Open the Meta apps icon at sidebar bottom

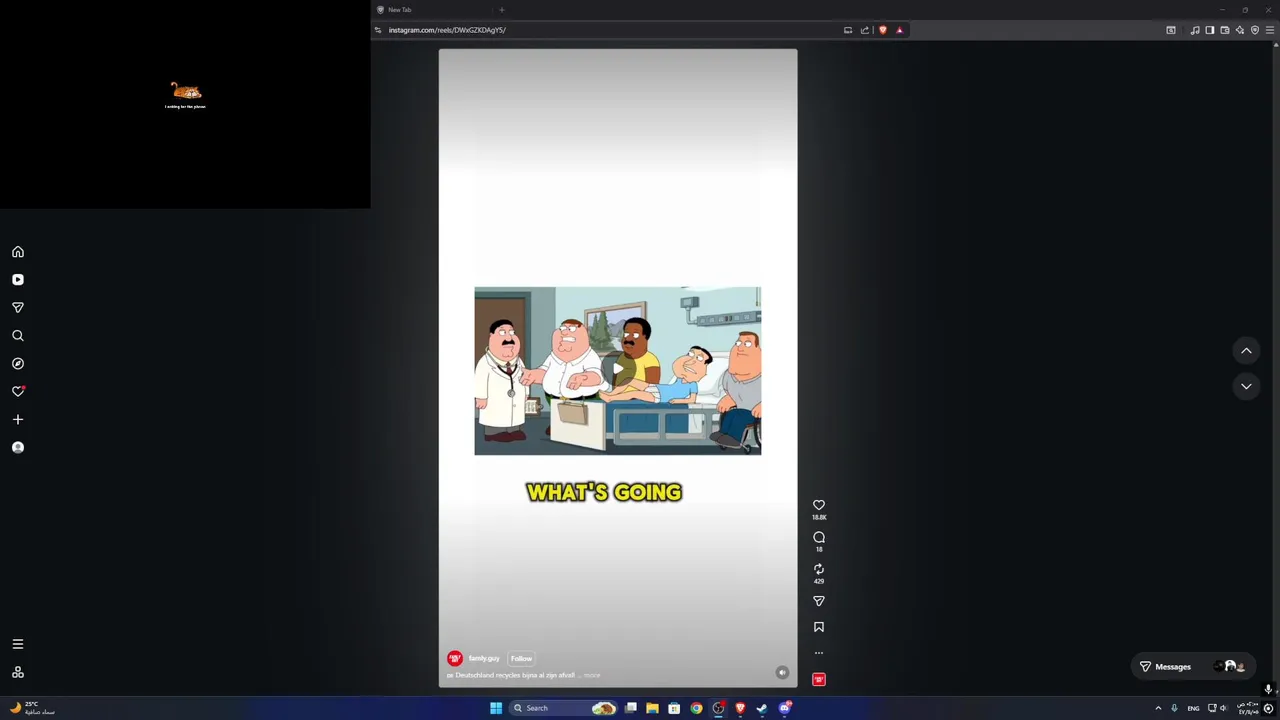coord(18,672)
